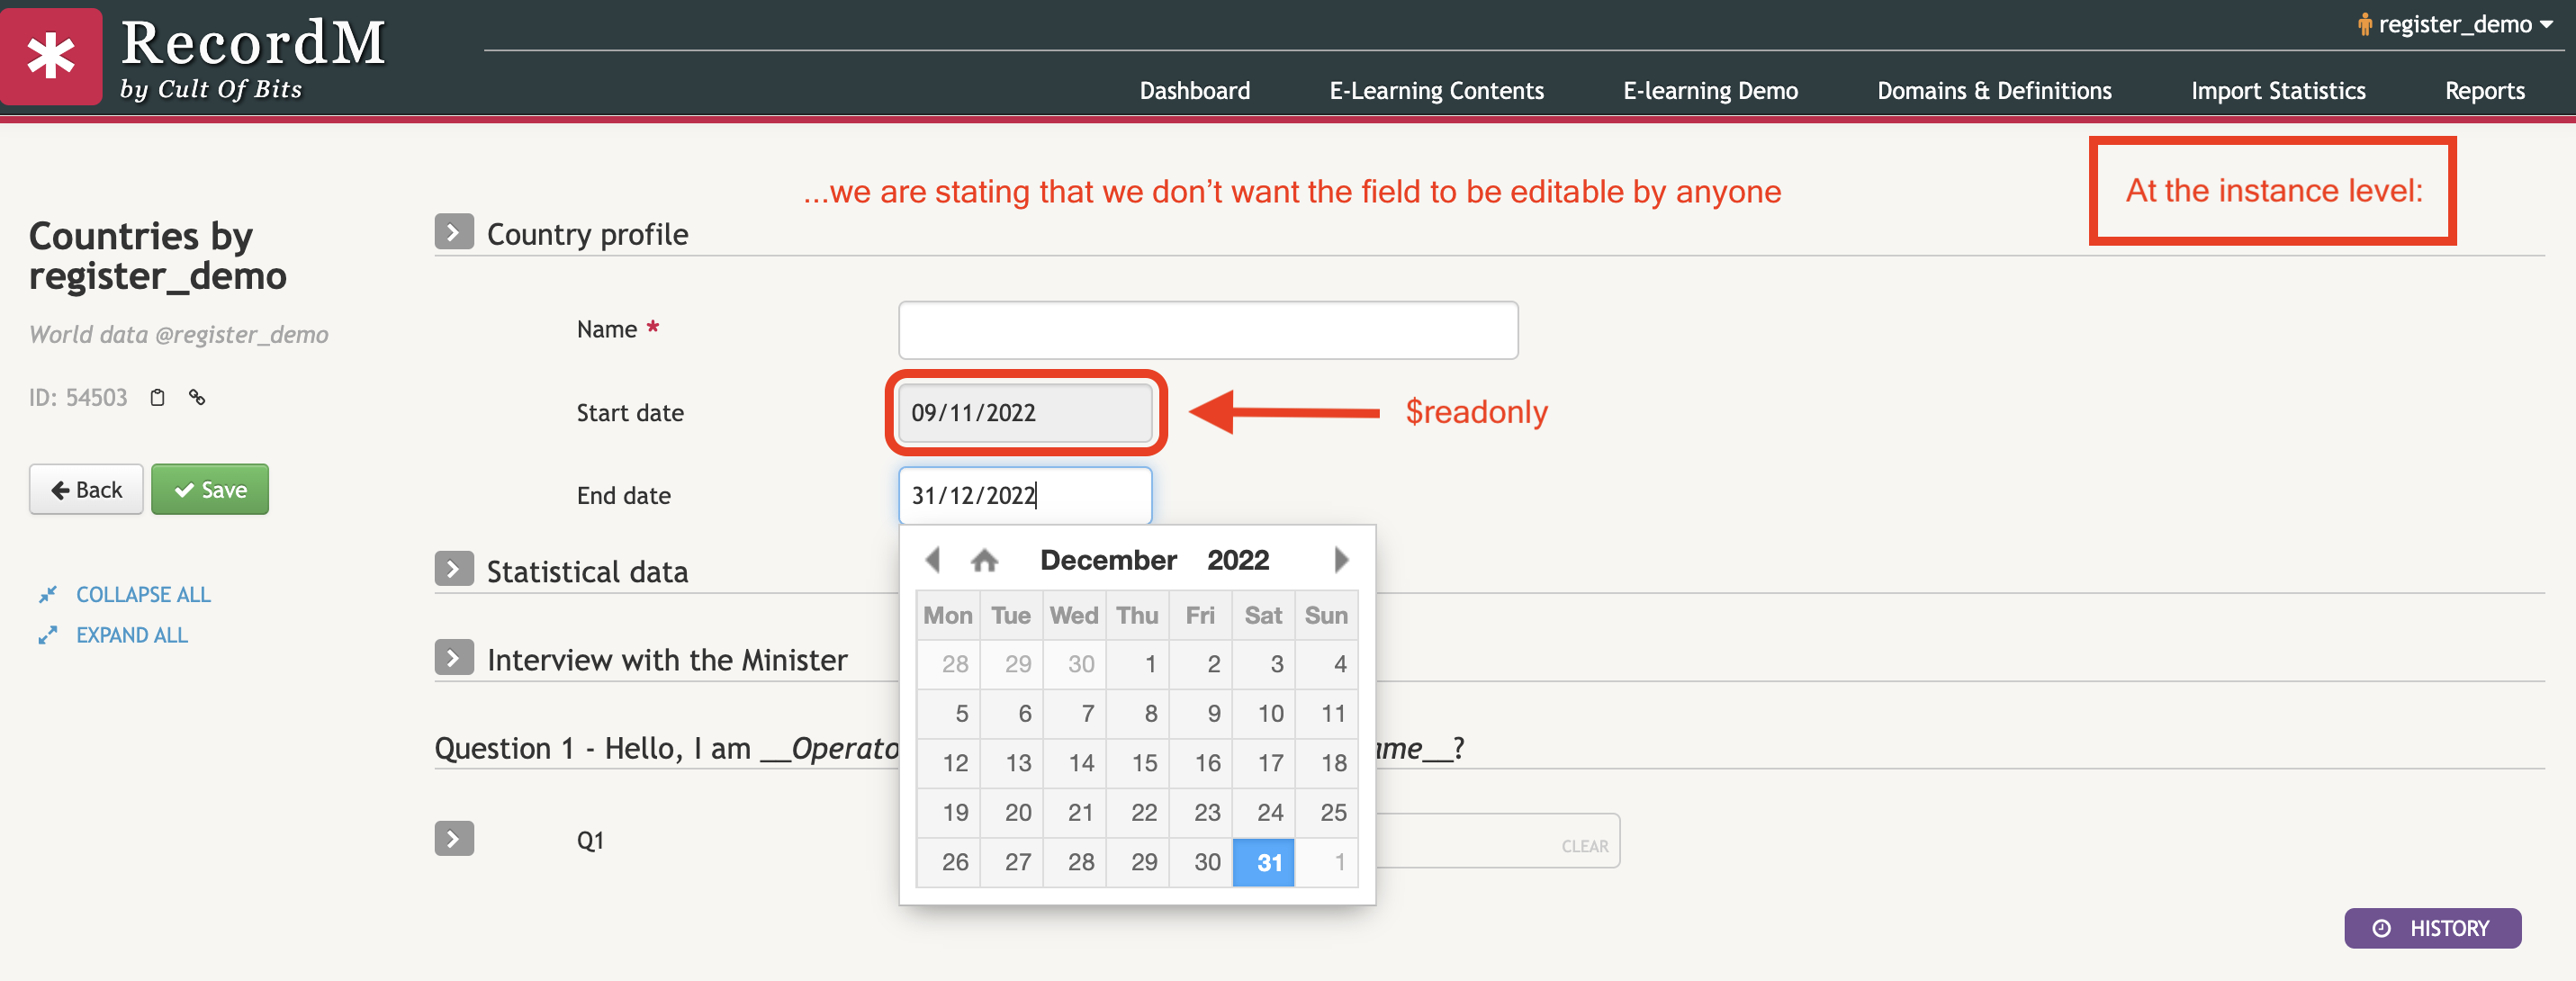The height and width of the screenshot is (981, 2576).
Task: Click the RecordM asterisk logo
Action: click(x=51, y=56)
